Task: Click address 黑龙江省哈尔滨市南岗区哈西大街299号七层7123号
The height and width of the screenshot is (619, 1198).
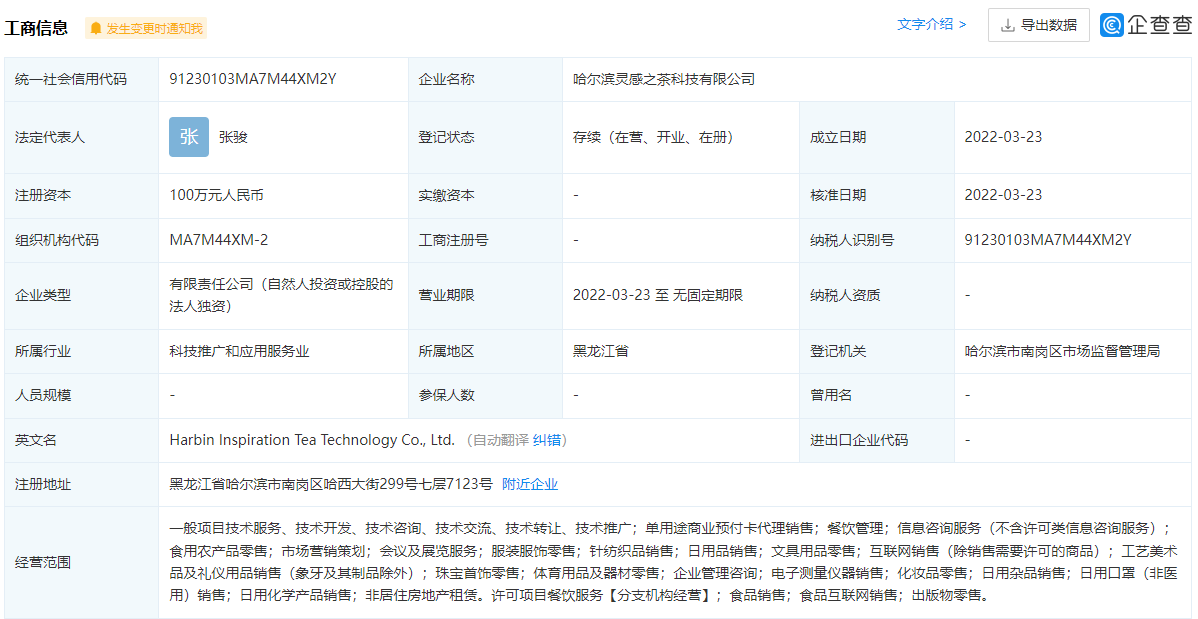Action: pyautogui.click(x=331, y=485)
